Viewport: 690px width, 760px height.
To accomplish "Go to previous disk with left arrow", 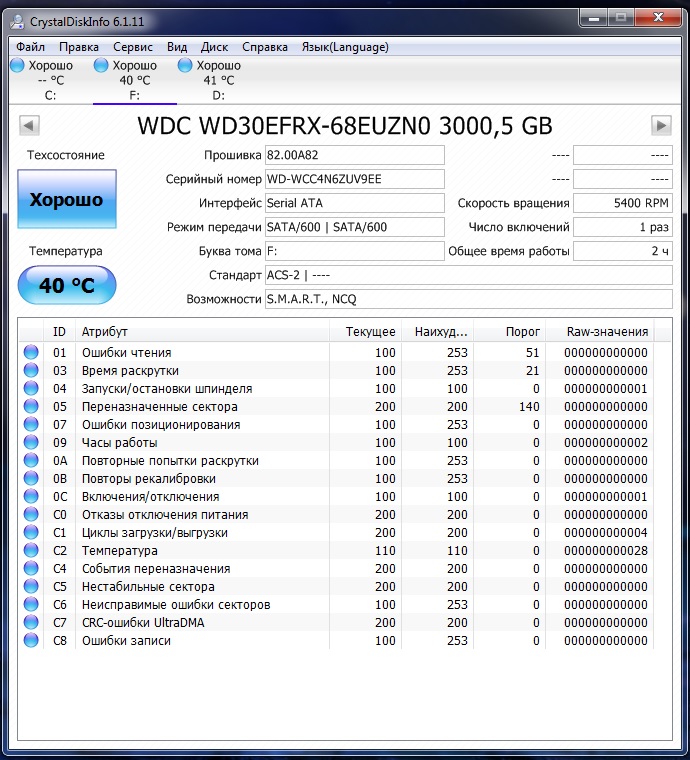I will pos(29,126).
